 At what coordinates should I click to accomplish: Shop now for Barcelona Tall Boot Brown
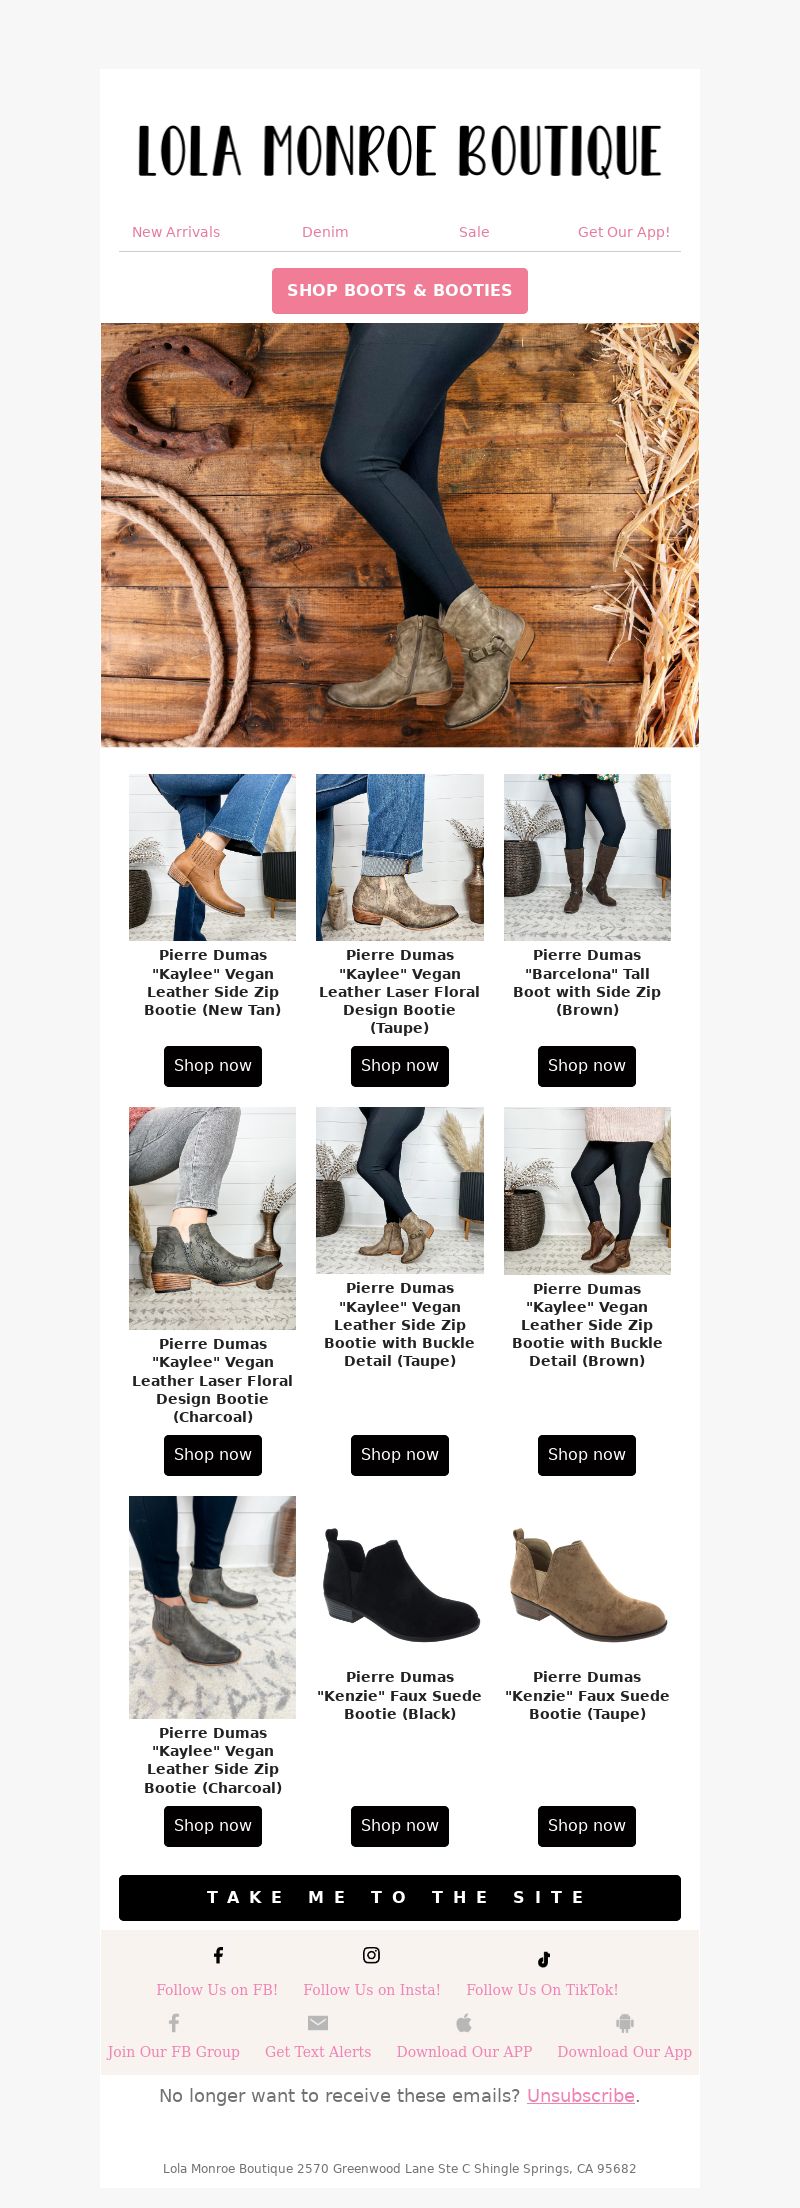(x=587, y=1066)
